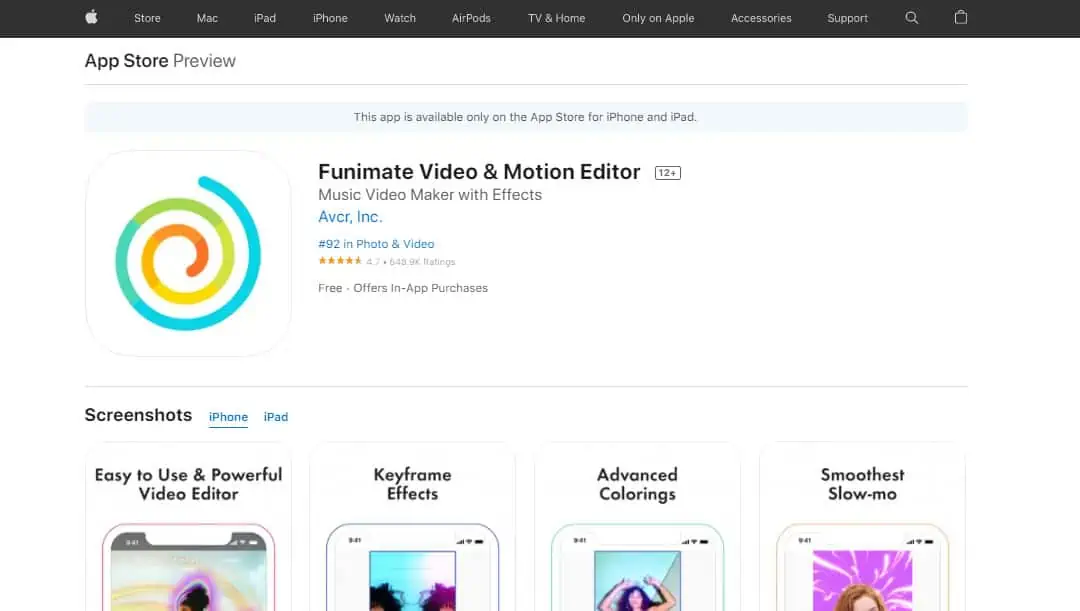1080x611 pixels.
Task: Open the Store menu
Action: [147, 19]
